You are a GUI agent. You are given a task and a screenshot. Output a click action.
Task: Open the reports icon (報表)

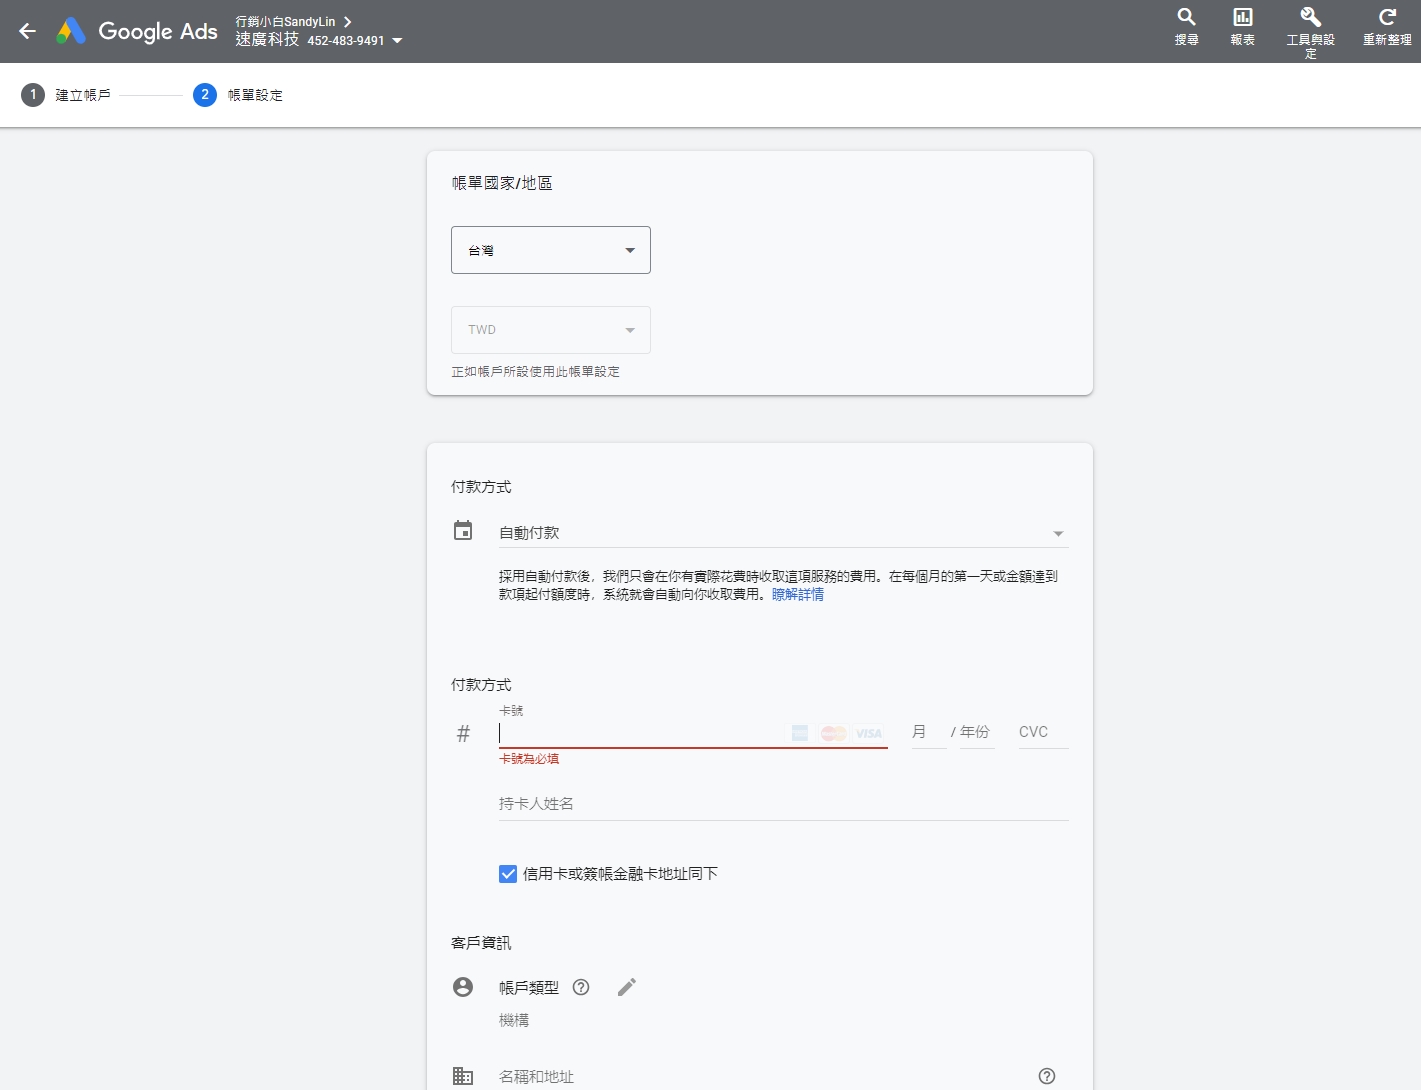pyautogui.click(x=1242, y=27)
